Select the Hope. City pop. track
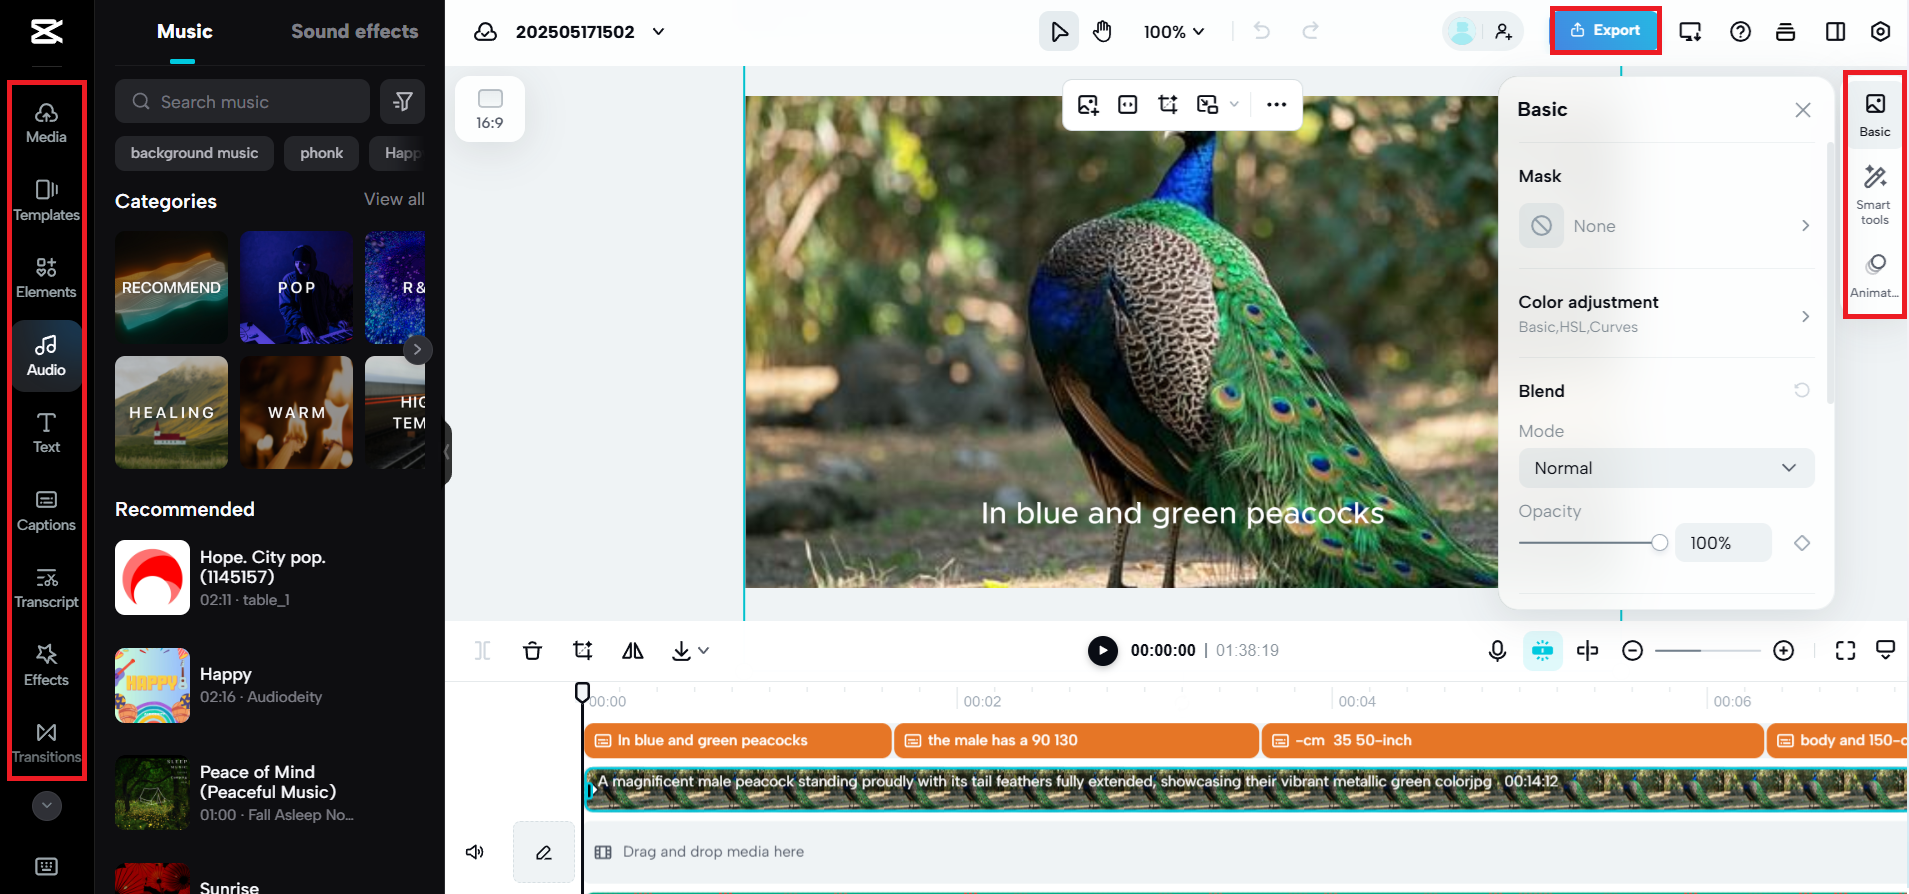Image resolution: width=1909 pixels, height=894 pixels. [x=270, y=578]
